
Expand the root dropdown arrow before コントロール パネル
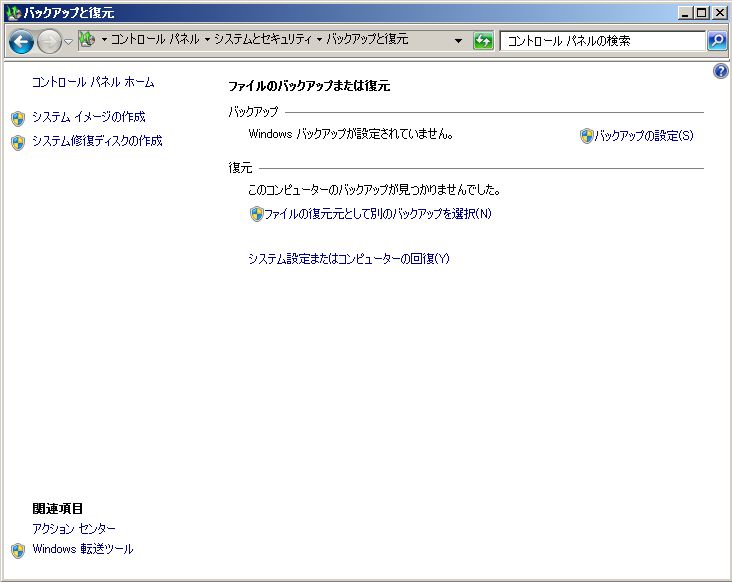click(104, 40)
